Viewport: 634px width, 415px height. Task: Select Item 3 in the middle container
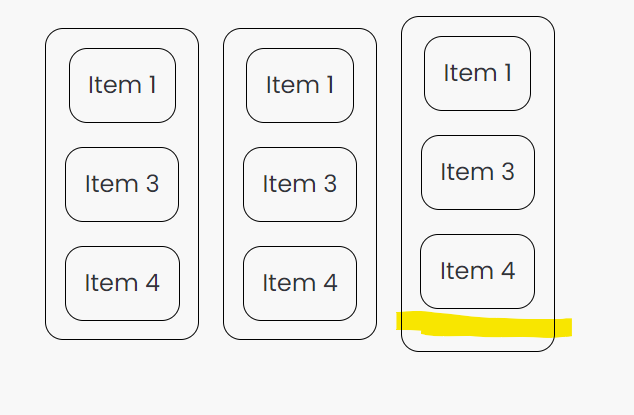300,184
